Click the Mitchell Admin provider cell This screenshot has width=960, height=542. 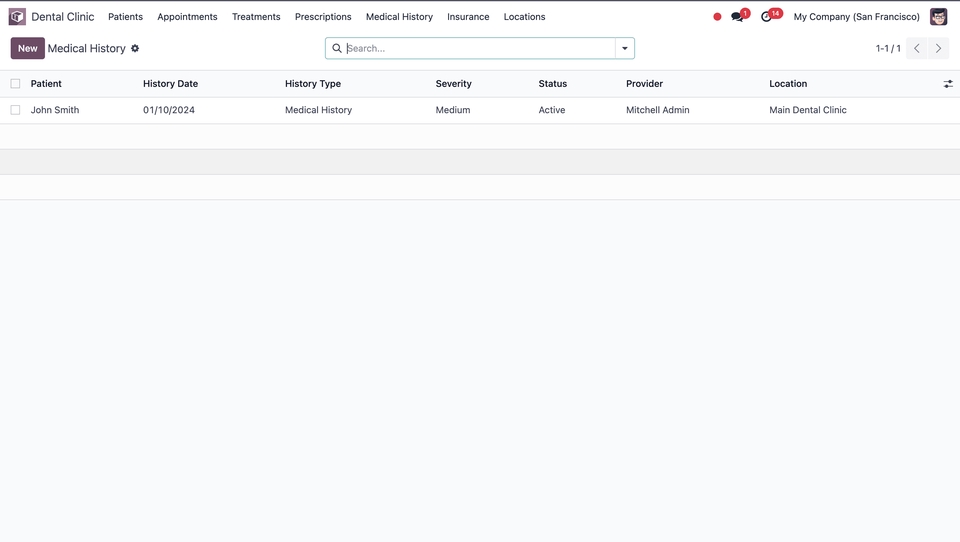tap(658, 110)
